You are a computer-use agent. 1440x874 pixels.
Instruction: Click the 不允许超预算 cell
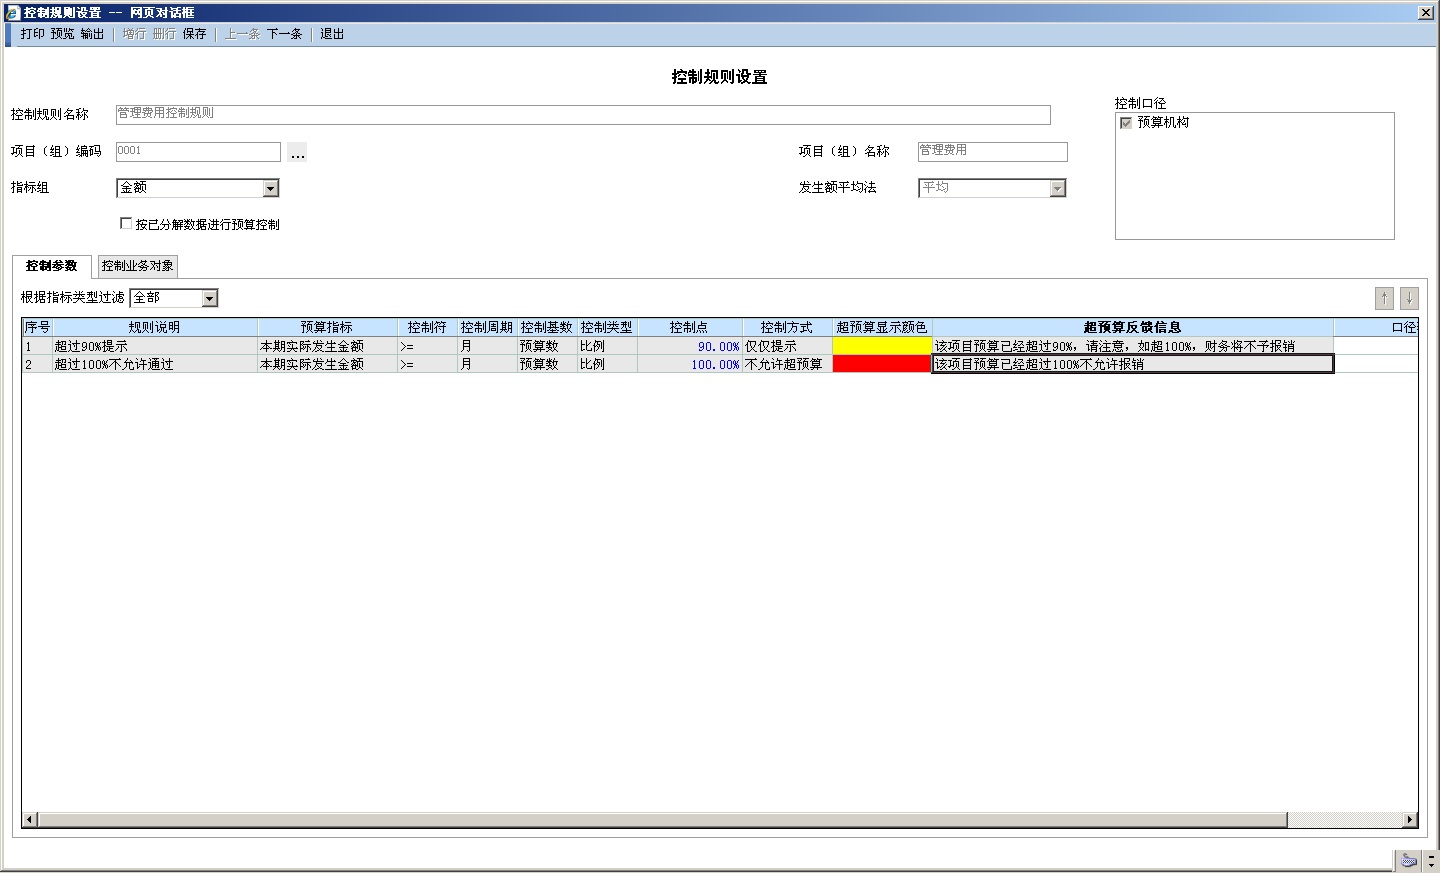(x=787, y=364)
